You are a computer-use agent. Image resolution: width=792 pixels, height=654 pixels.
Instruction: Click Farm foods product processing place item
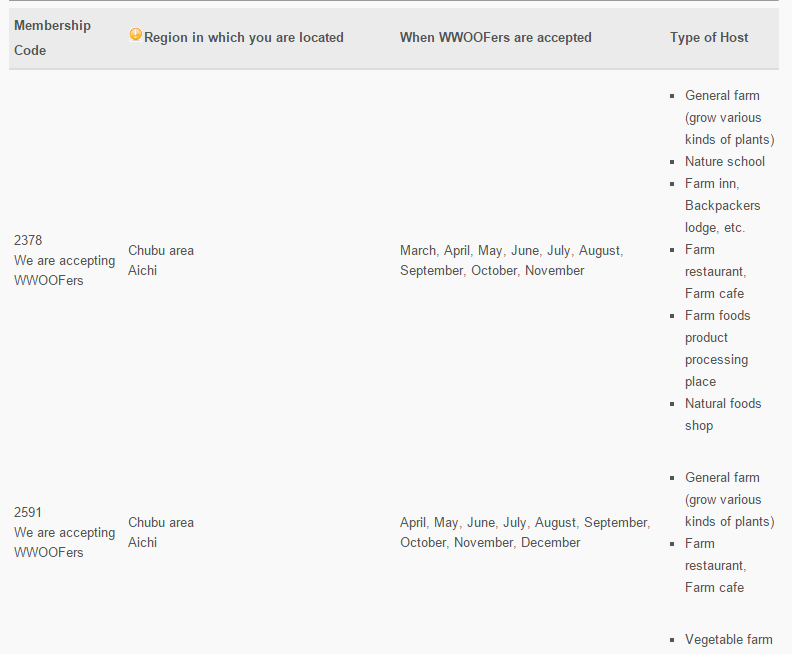pyautogui.click(x=718, y=348)
